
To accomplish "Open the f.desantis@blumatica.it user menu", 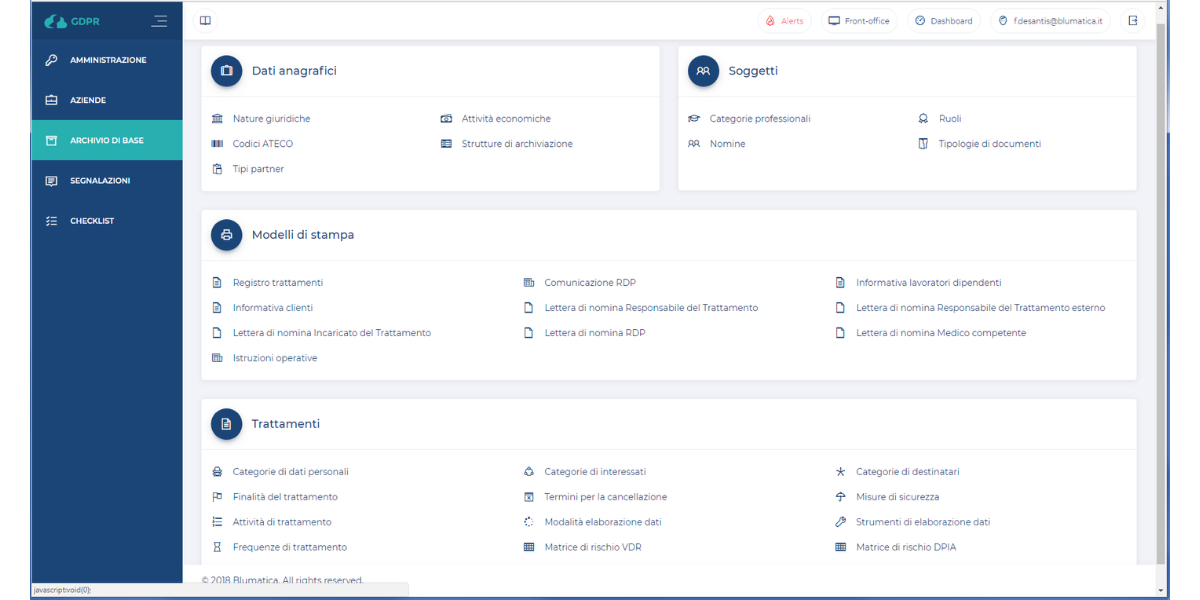I will tap(1050, 21).
